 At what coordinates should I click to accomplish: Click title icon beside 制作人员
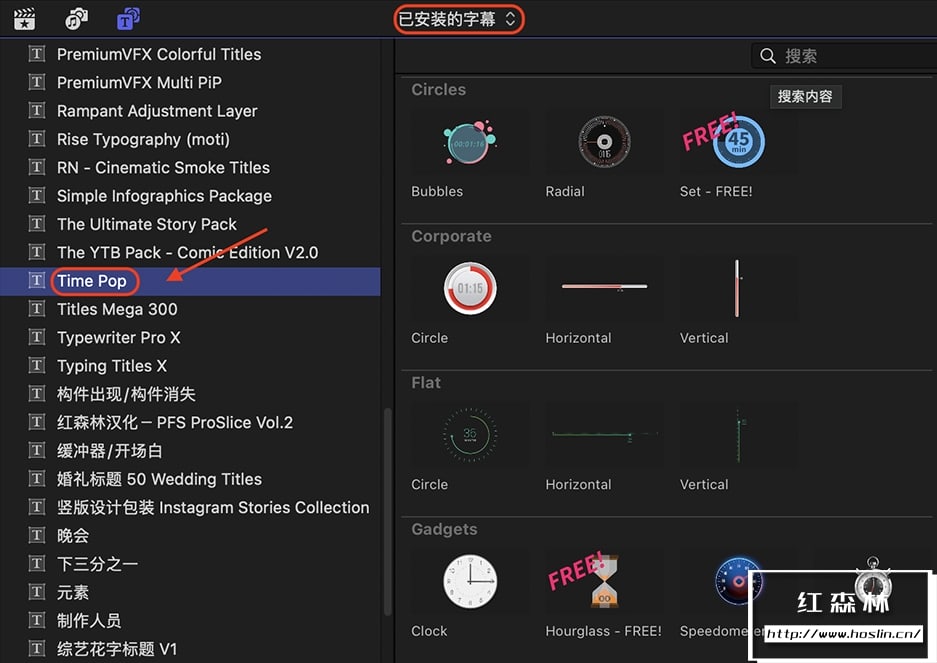coord(36,620)
